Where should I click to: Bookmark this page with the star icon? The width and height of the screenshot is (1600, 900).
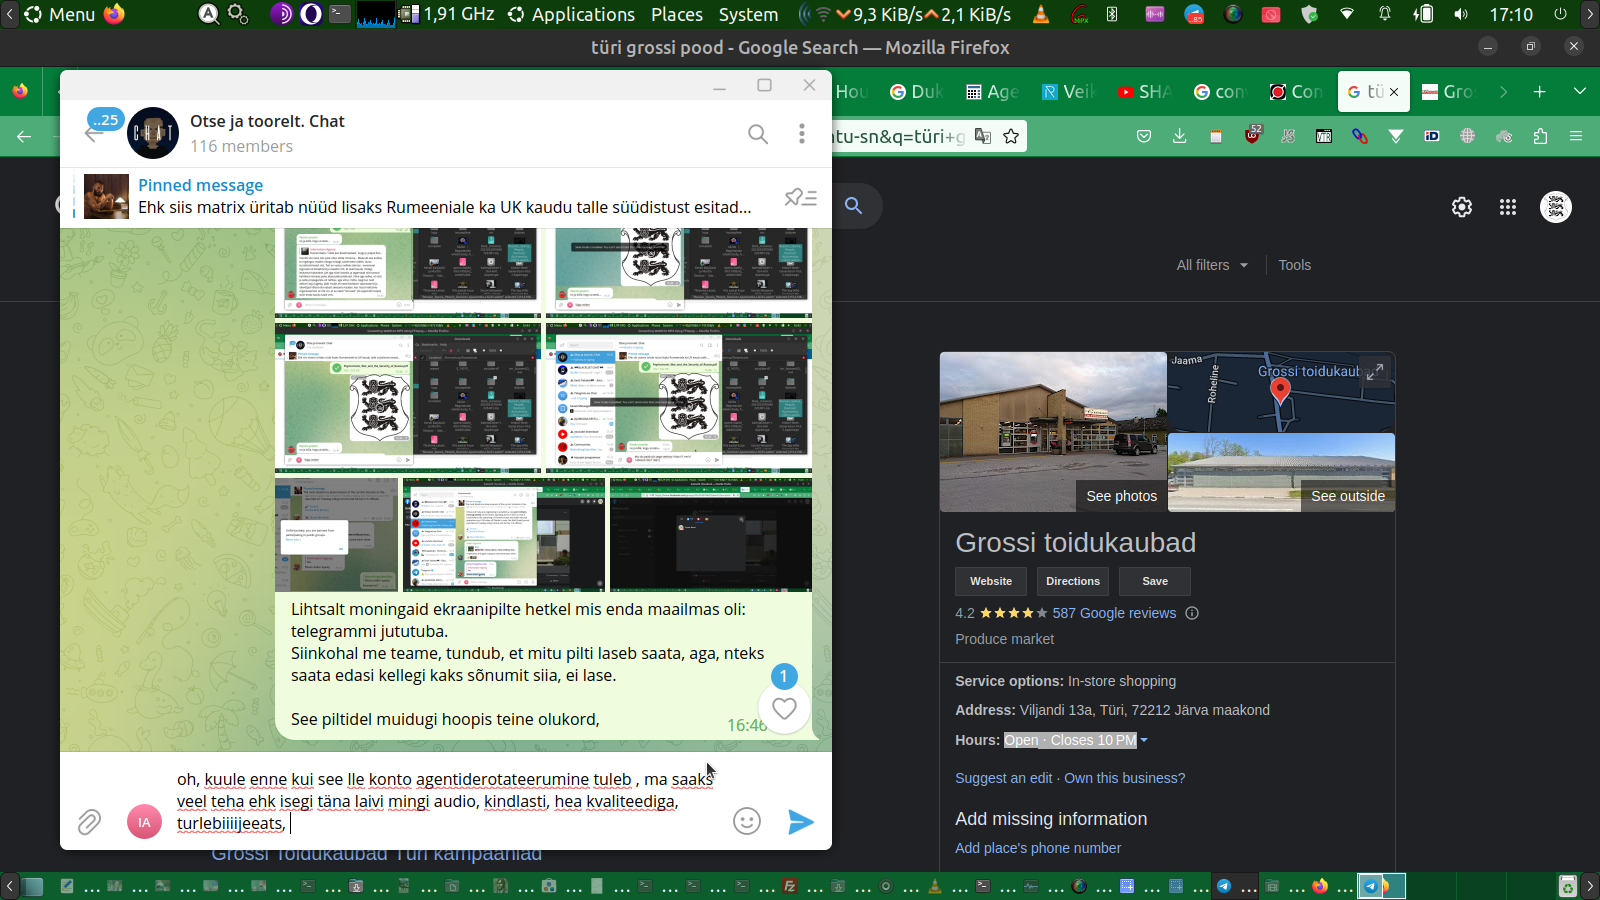1011,136
